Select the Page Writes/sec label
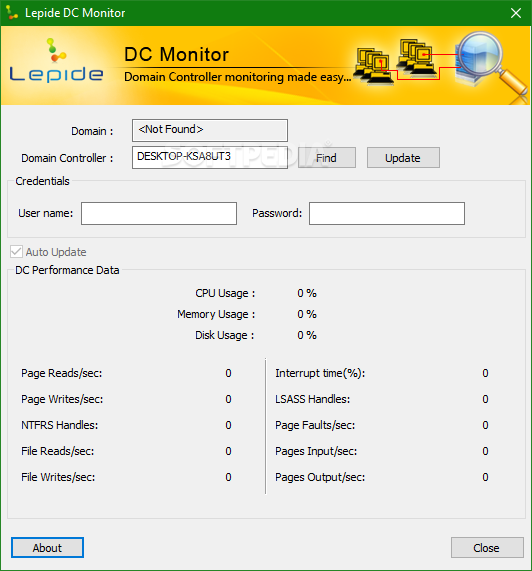 [x=62, y=399]
